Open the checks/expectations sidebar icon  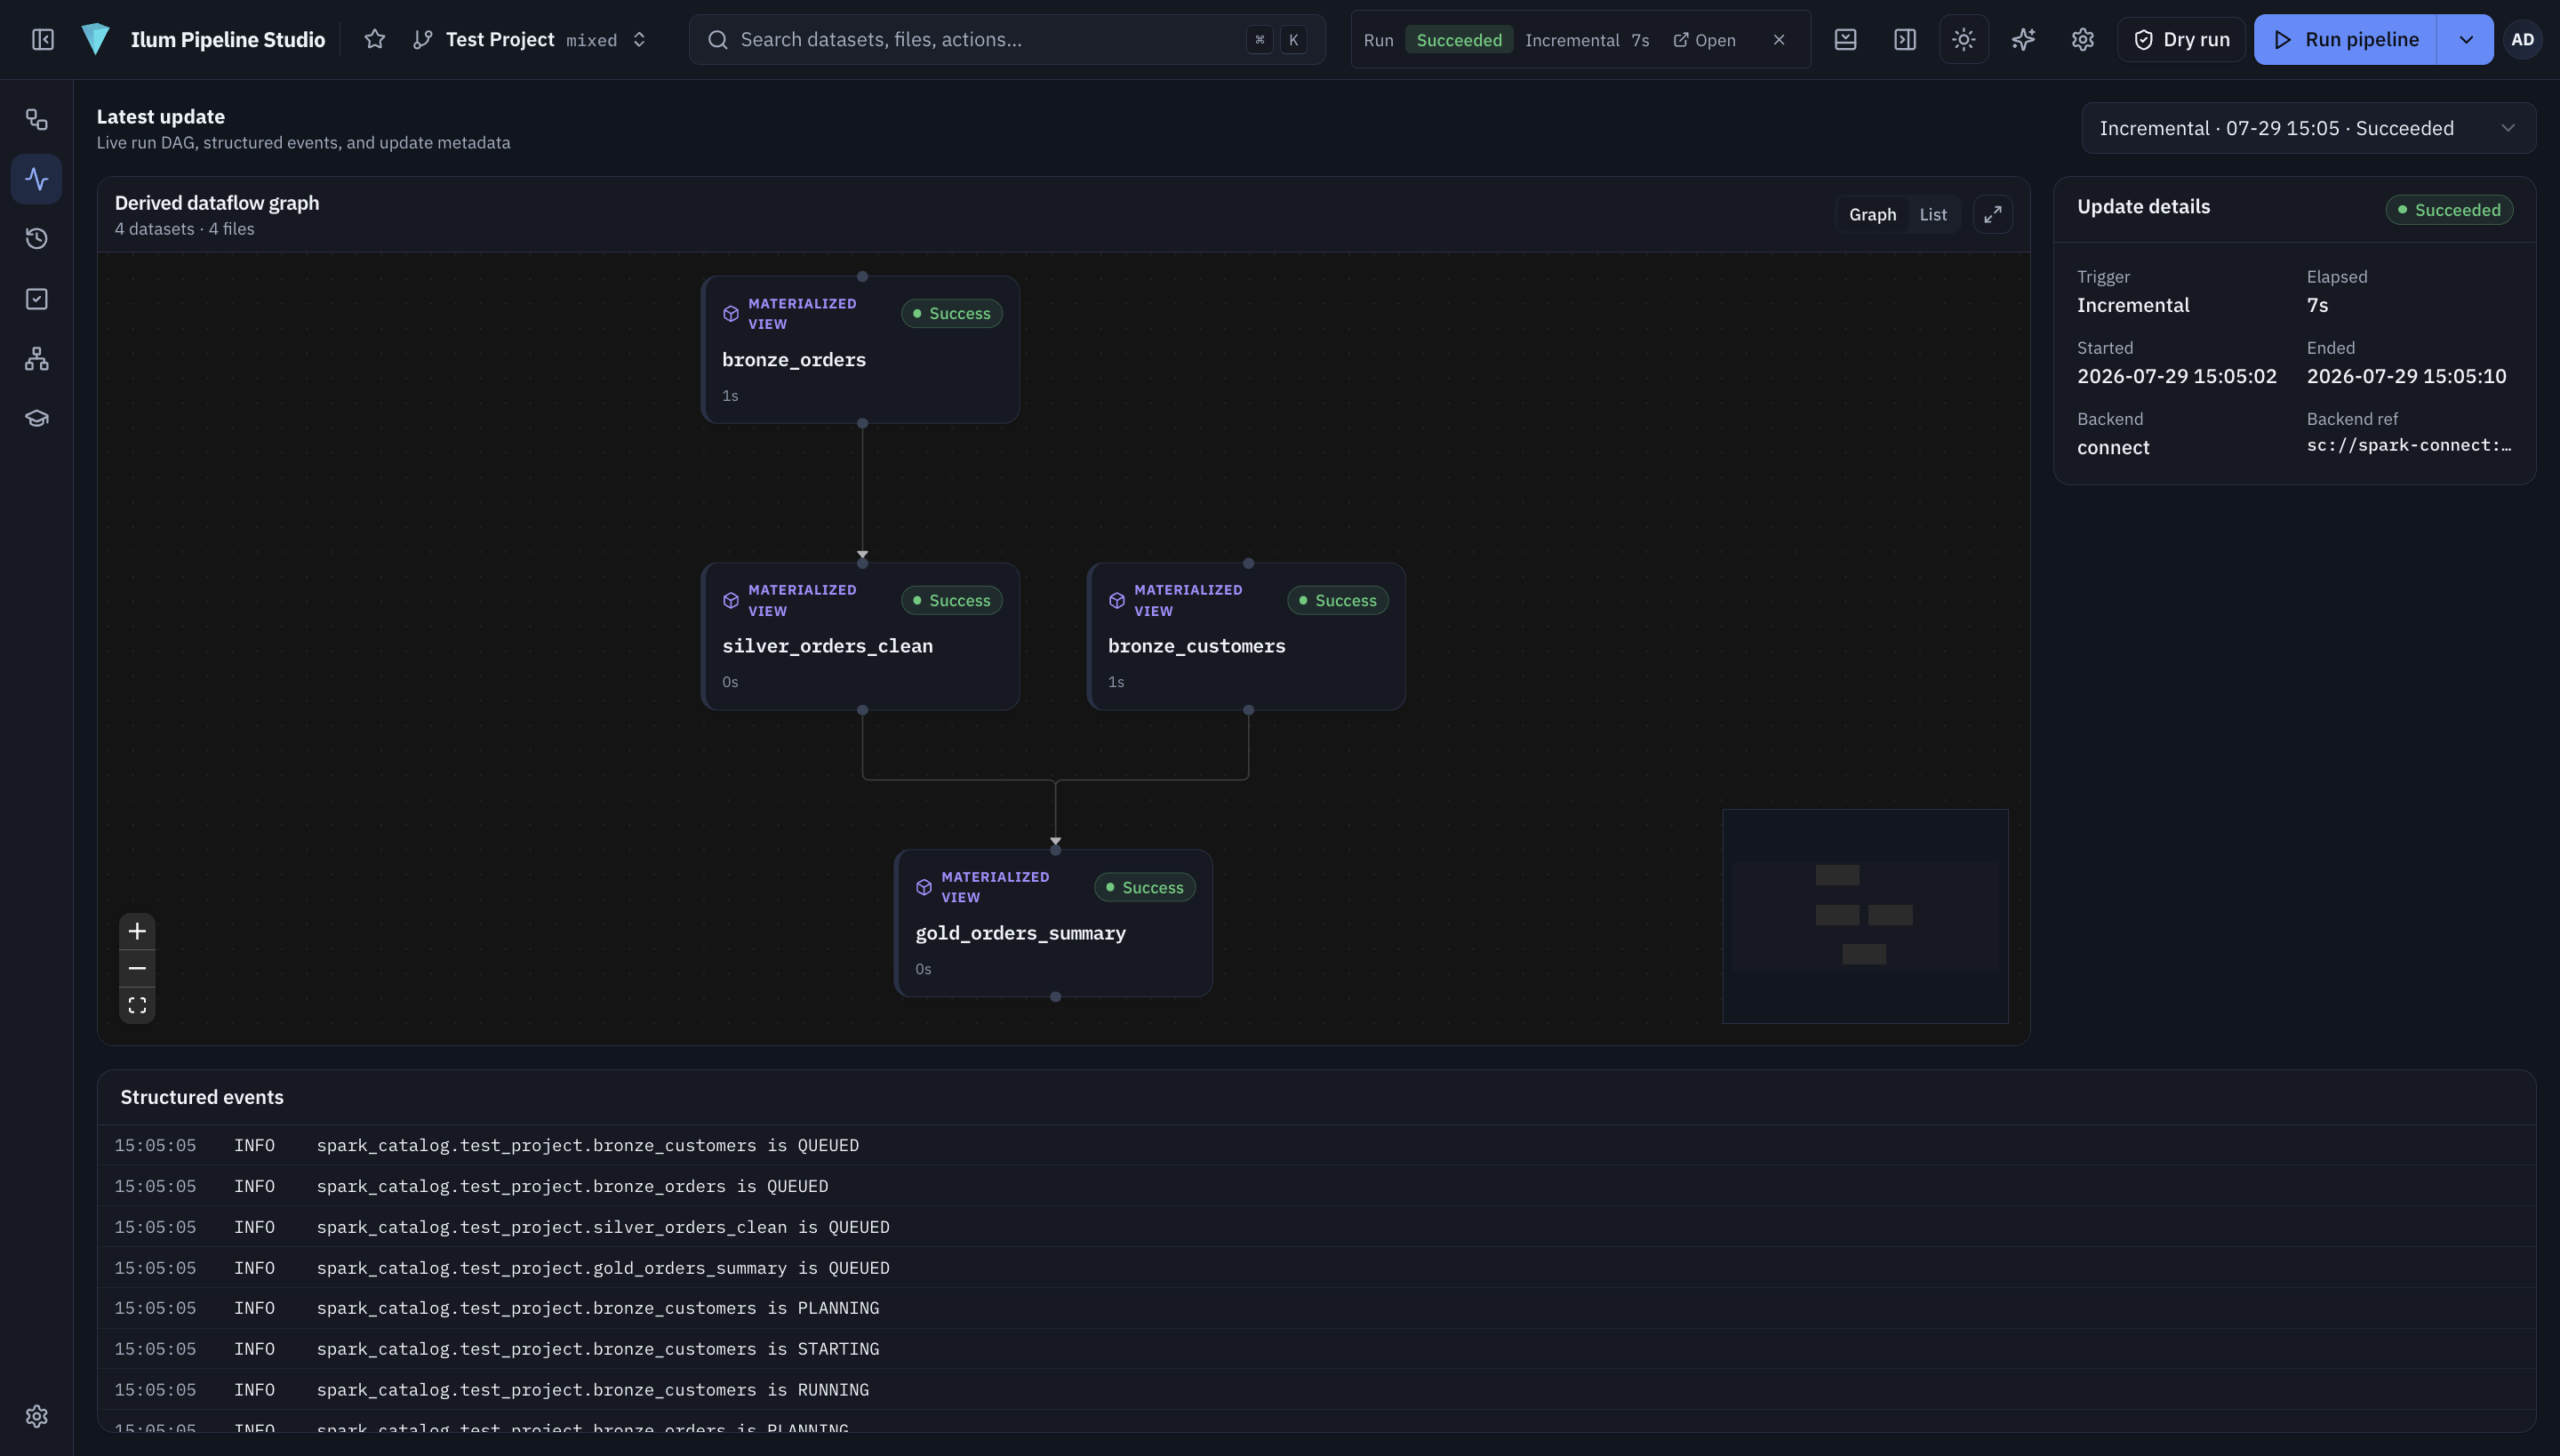pyautogui.click(x=37, y=299)
